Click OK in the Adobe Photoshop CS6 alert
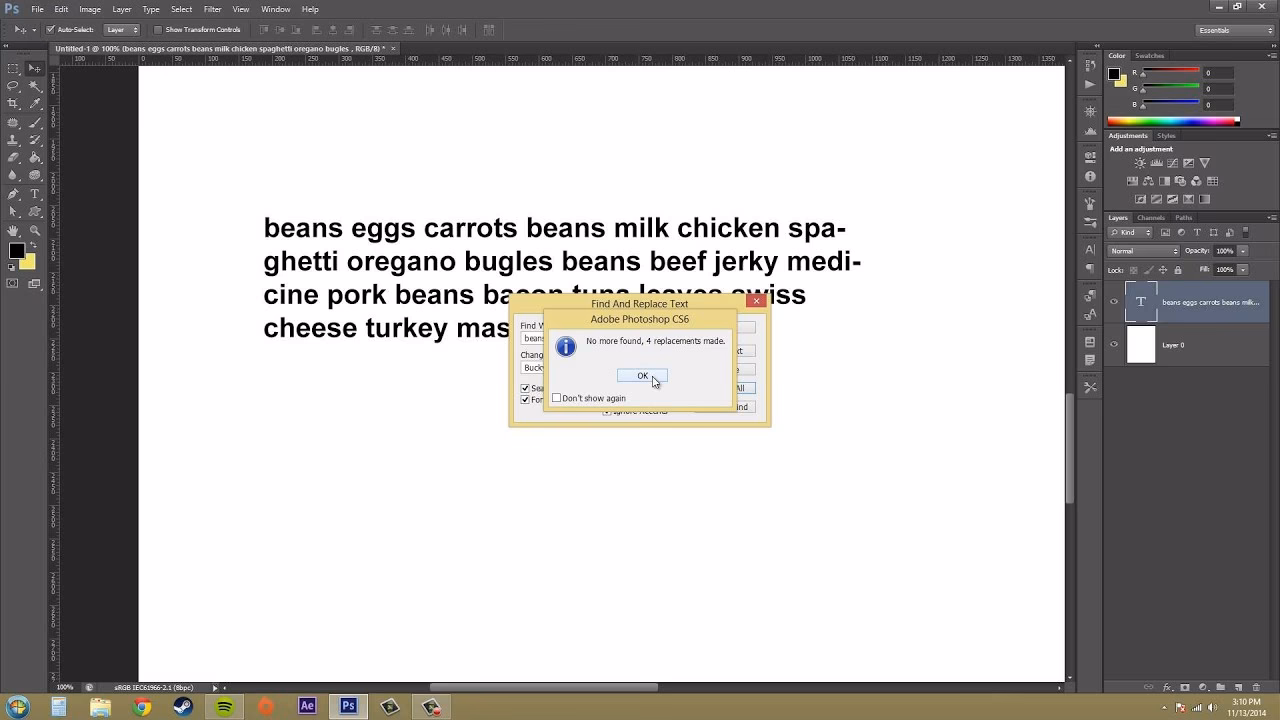1280x720 pixels. [643, 376]
